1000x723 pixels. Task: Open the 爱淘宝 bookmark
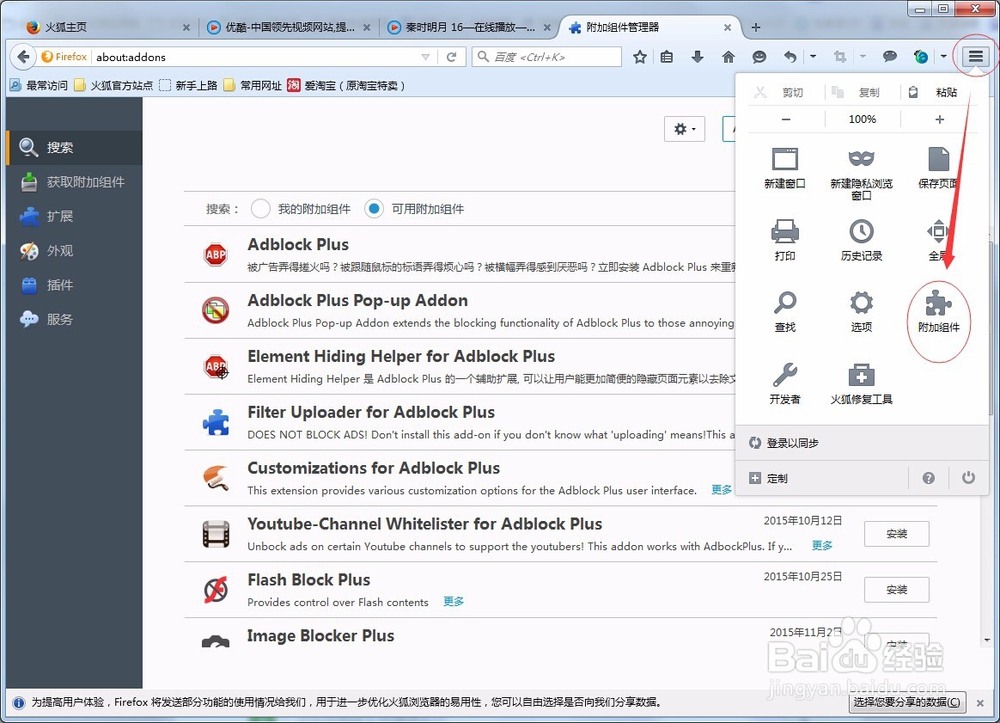pos(346,85)
